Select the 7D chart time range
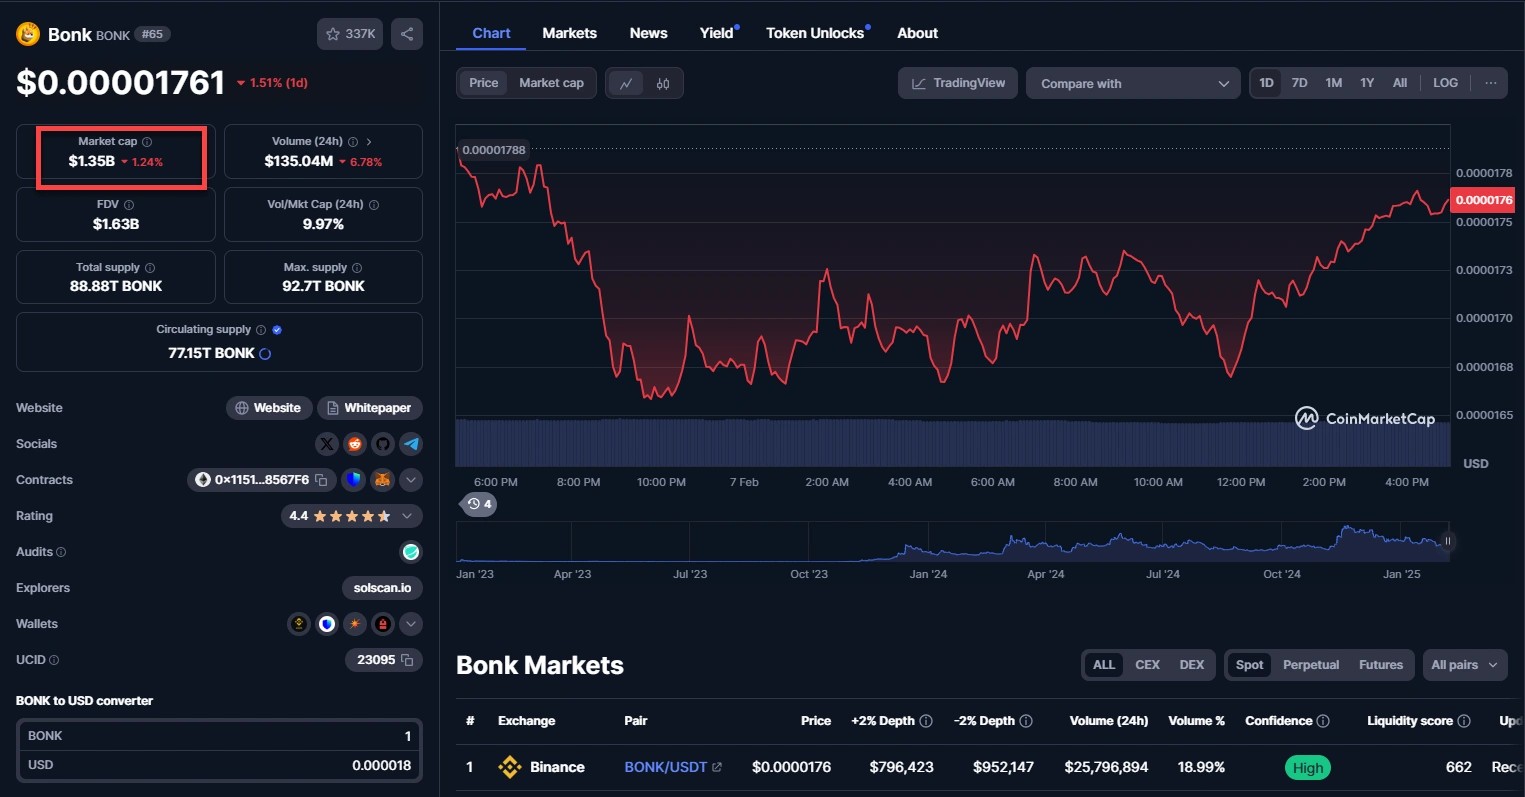 pos(1299,83)
